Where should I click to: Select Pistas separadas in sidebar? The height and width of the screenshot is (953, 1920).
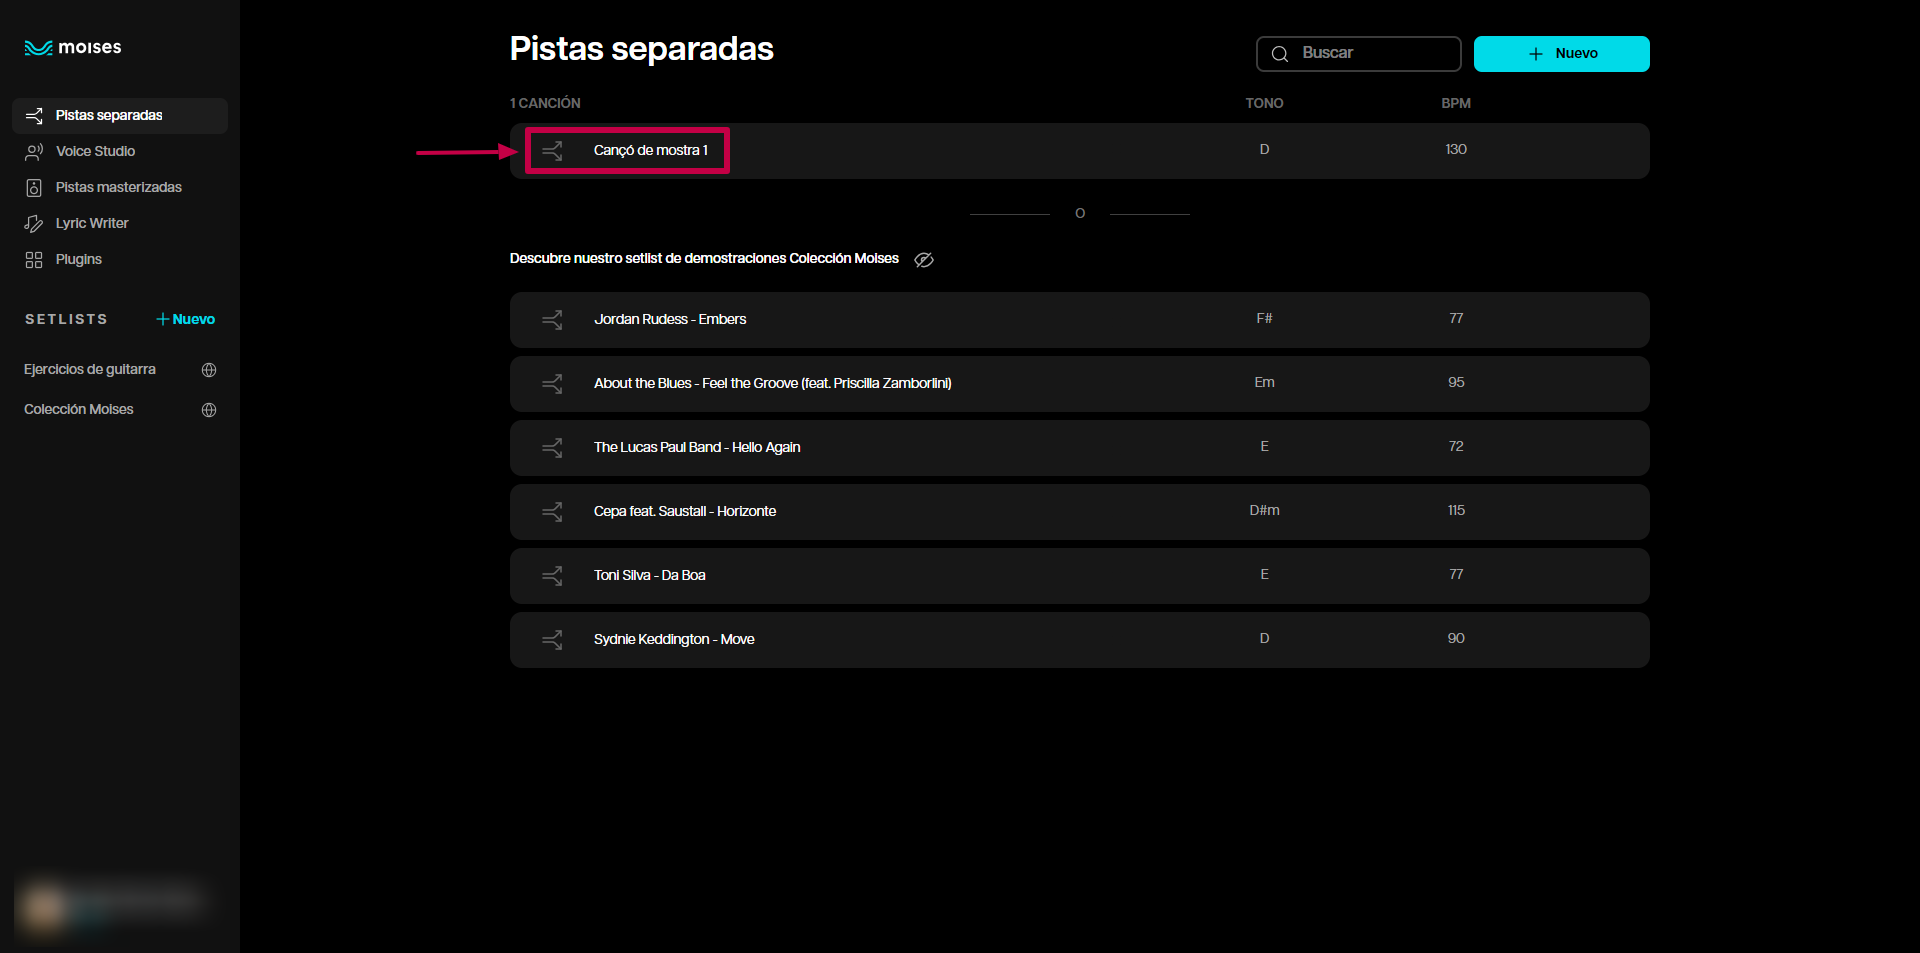click(109, 115)
